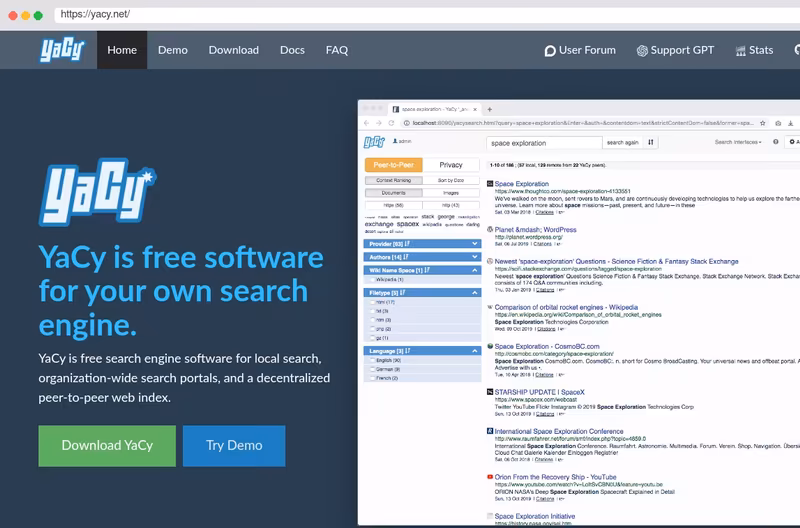Click the browser address bar showing yacy.net
800x528 pixels.
click(427, 14)
